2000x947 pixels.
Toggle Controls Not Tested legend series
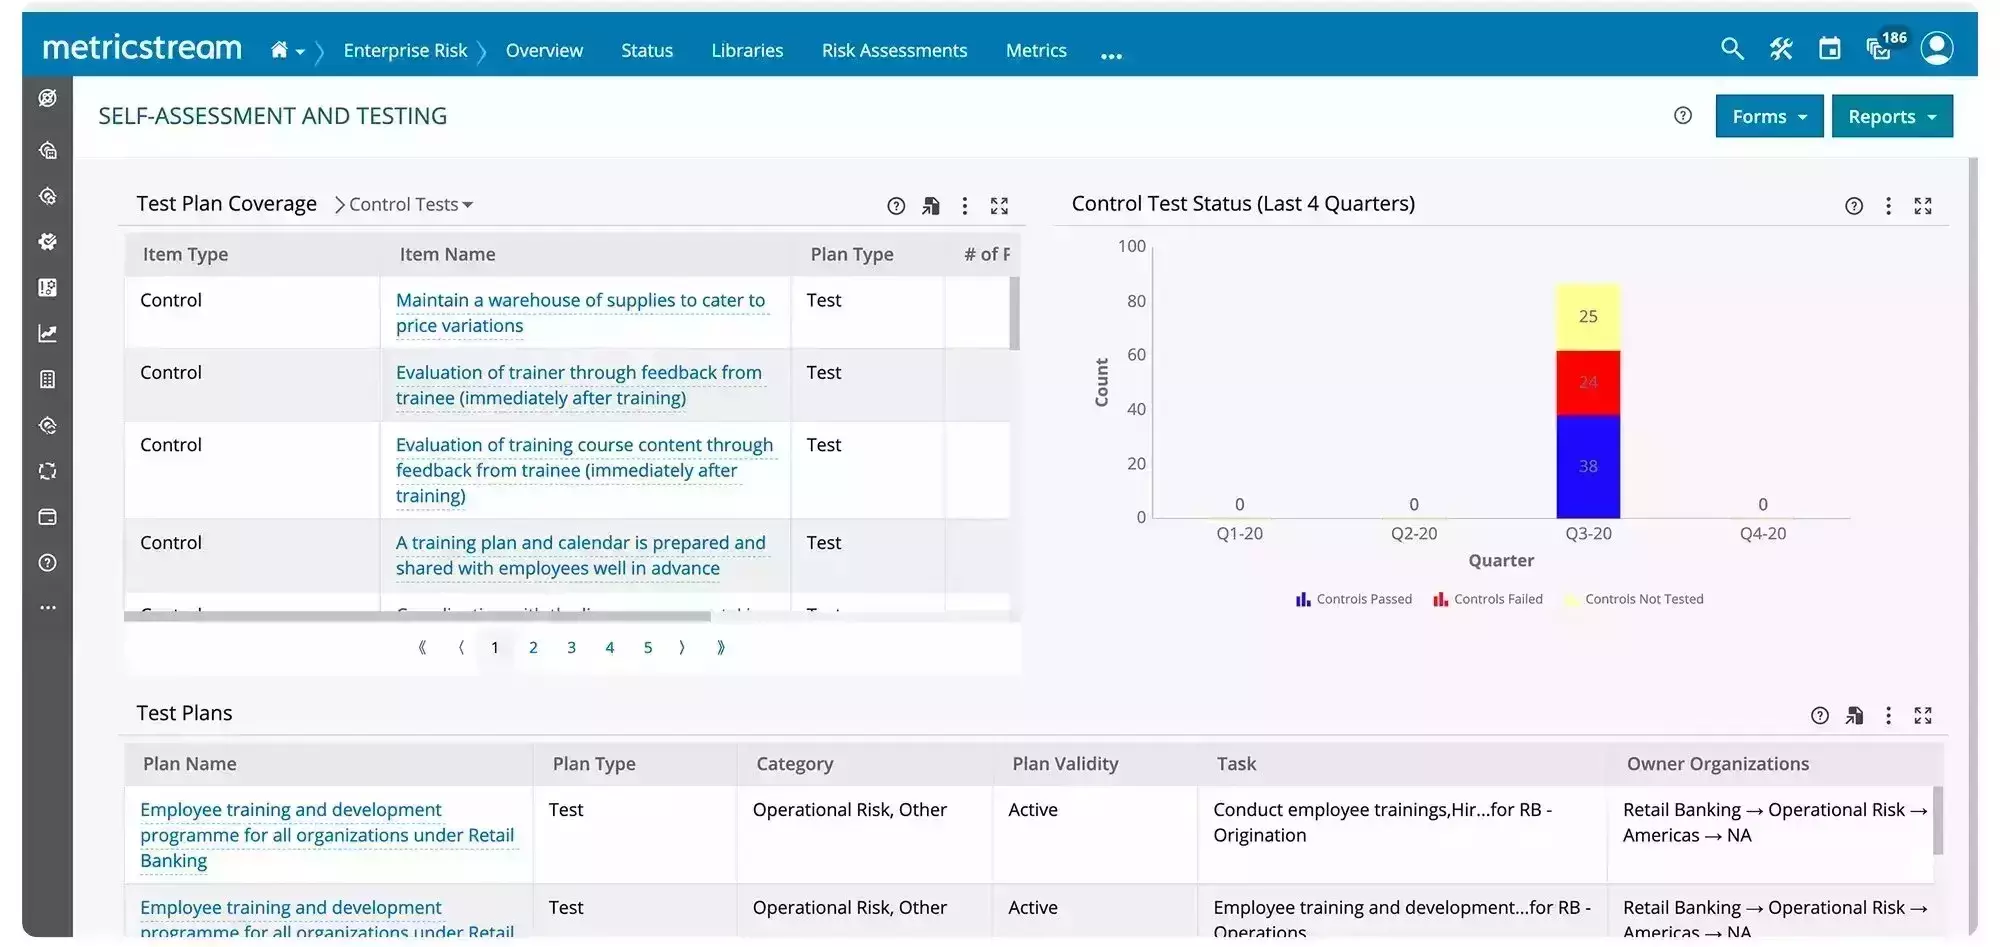click(1634, 599)
